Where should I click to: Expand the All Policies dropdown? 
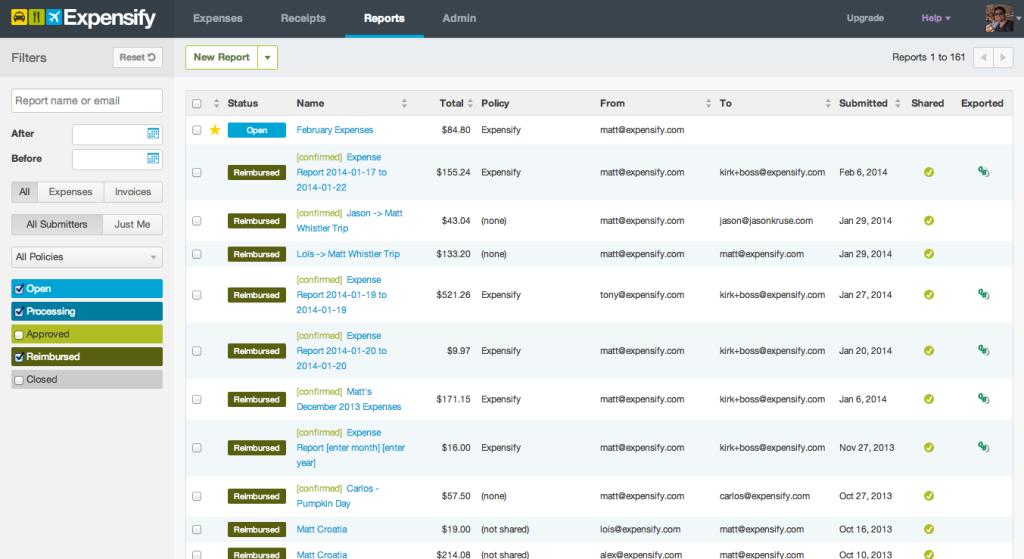point(86,257)
